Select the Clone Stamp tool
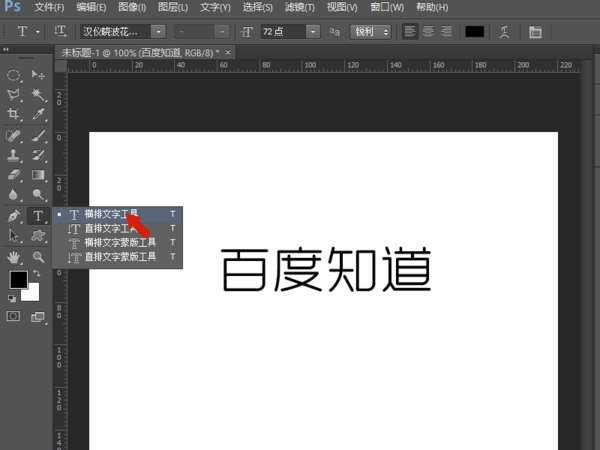Viewport: 600px width, 450px height. pyautogui.click(x=14, y=155)
